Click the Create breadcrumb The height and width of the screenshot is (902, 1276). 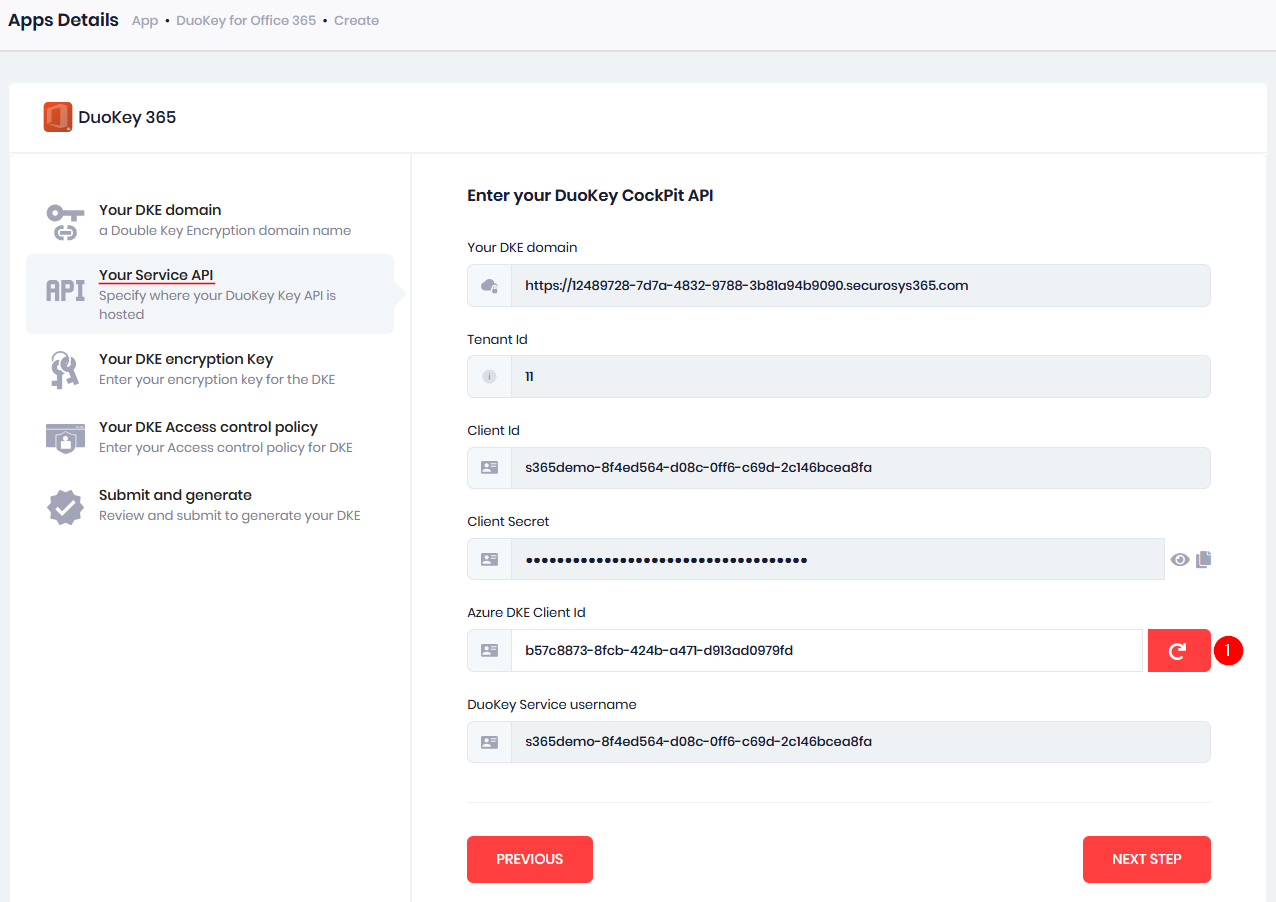(x=356, y=20)
